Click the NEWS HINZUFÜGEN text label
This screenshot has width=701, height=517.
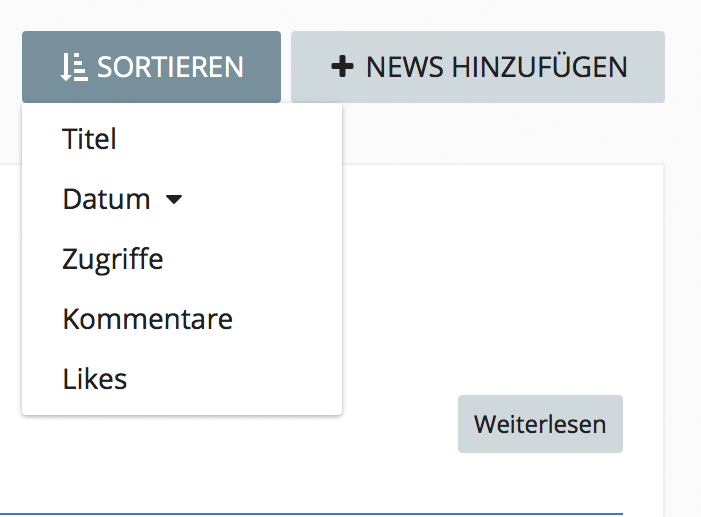[496, 67]
